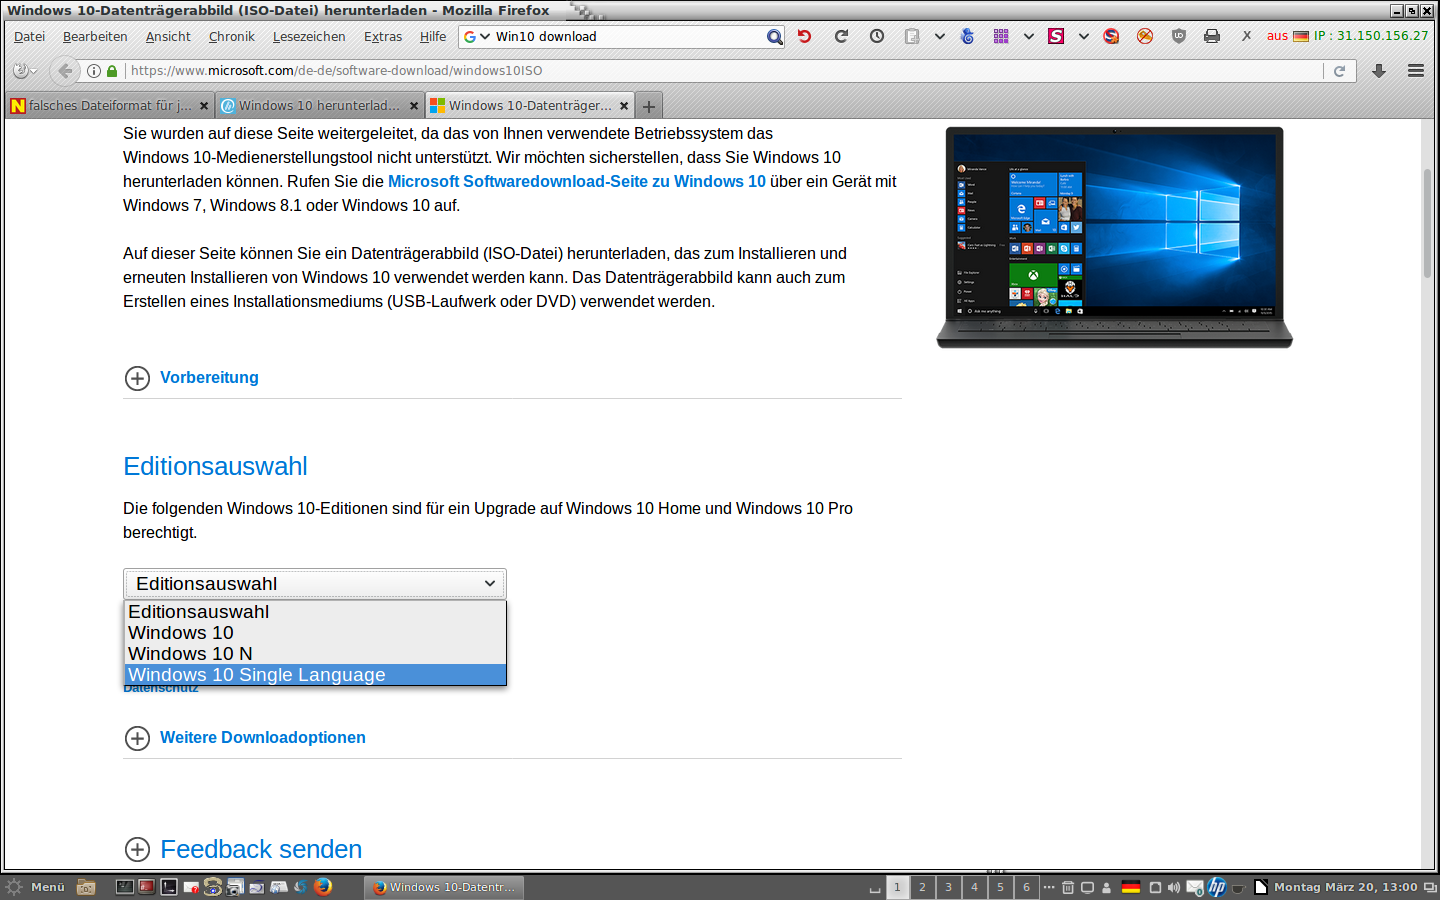Open the Datei menu
Screen dimensions: 1440x900
(29, 37)
